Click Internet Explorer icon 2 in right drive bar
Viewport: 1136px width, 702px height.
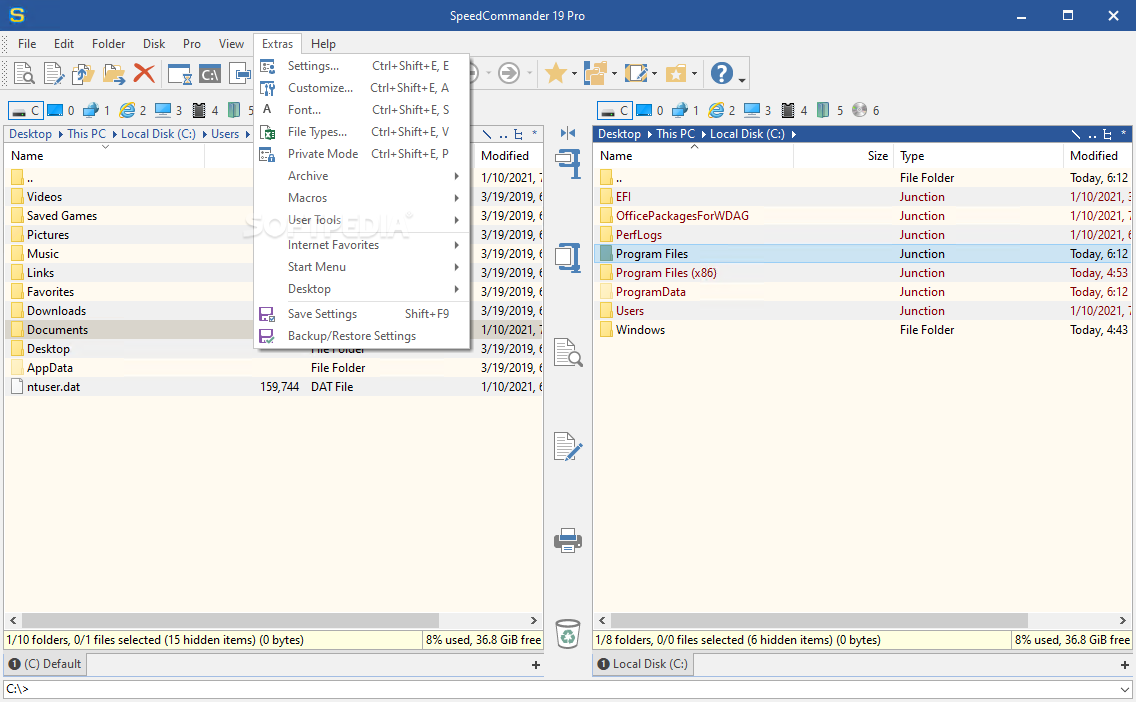tap(722, 110)
